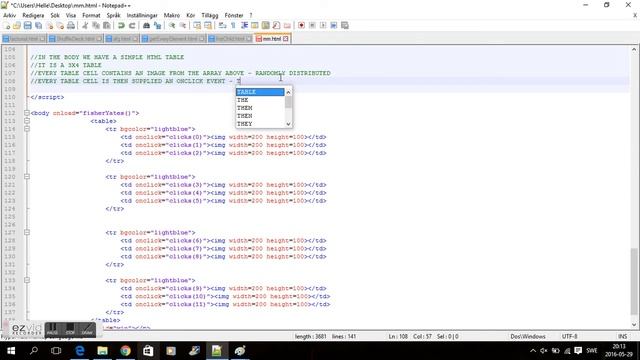Open the Function List panel icon
Viewport: 640px width, 360px height.
pos(276,25)
